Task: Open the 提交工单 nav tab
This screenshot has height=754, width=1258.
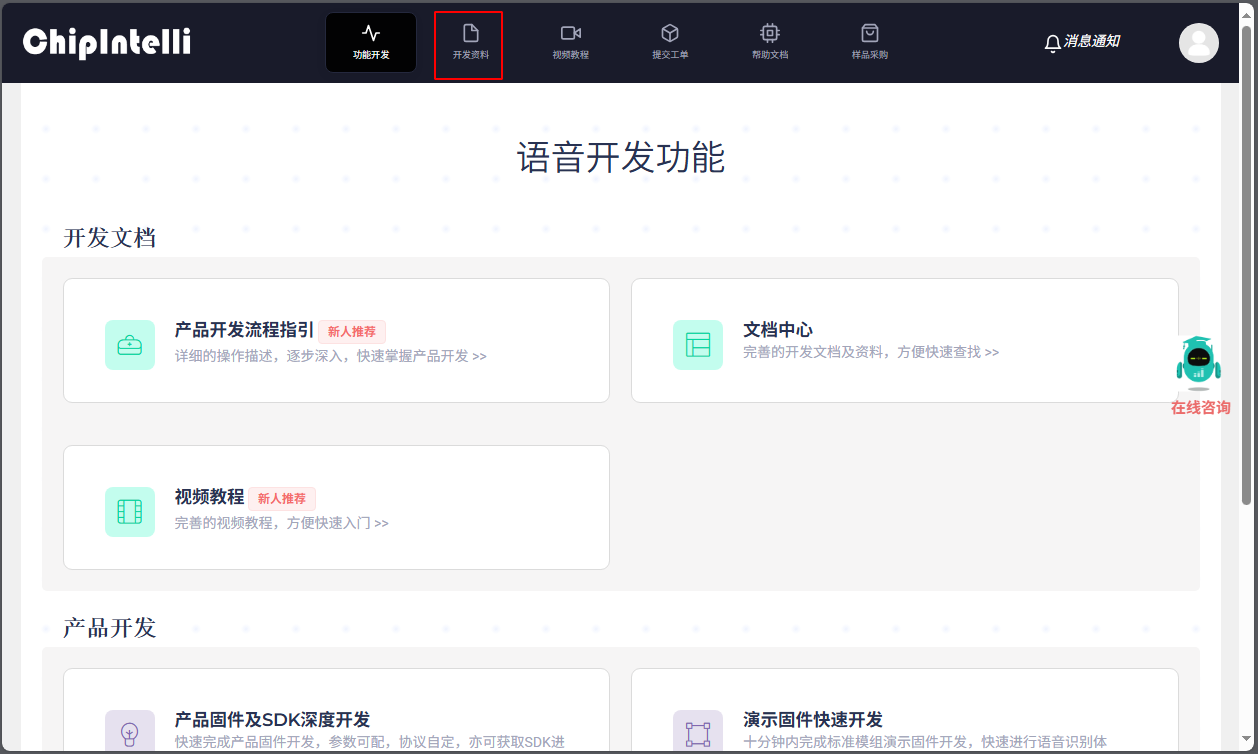Action: pyautogui.click(x=670, y=42)
